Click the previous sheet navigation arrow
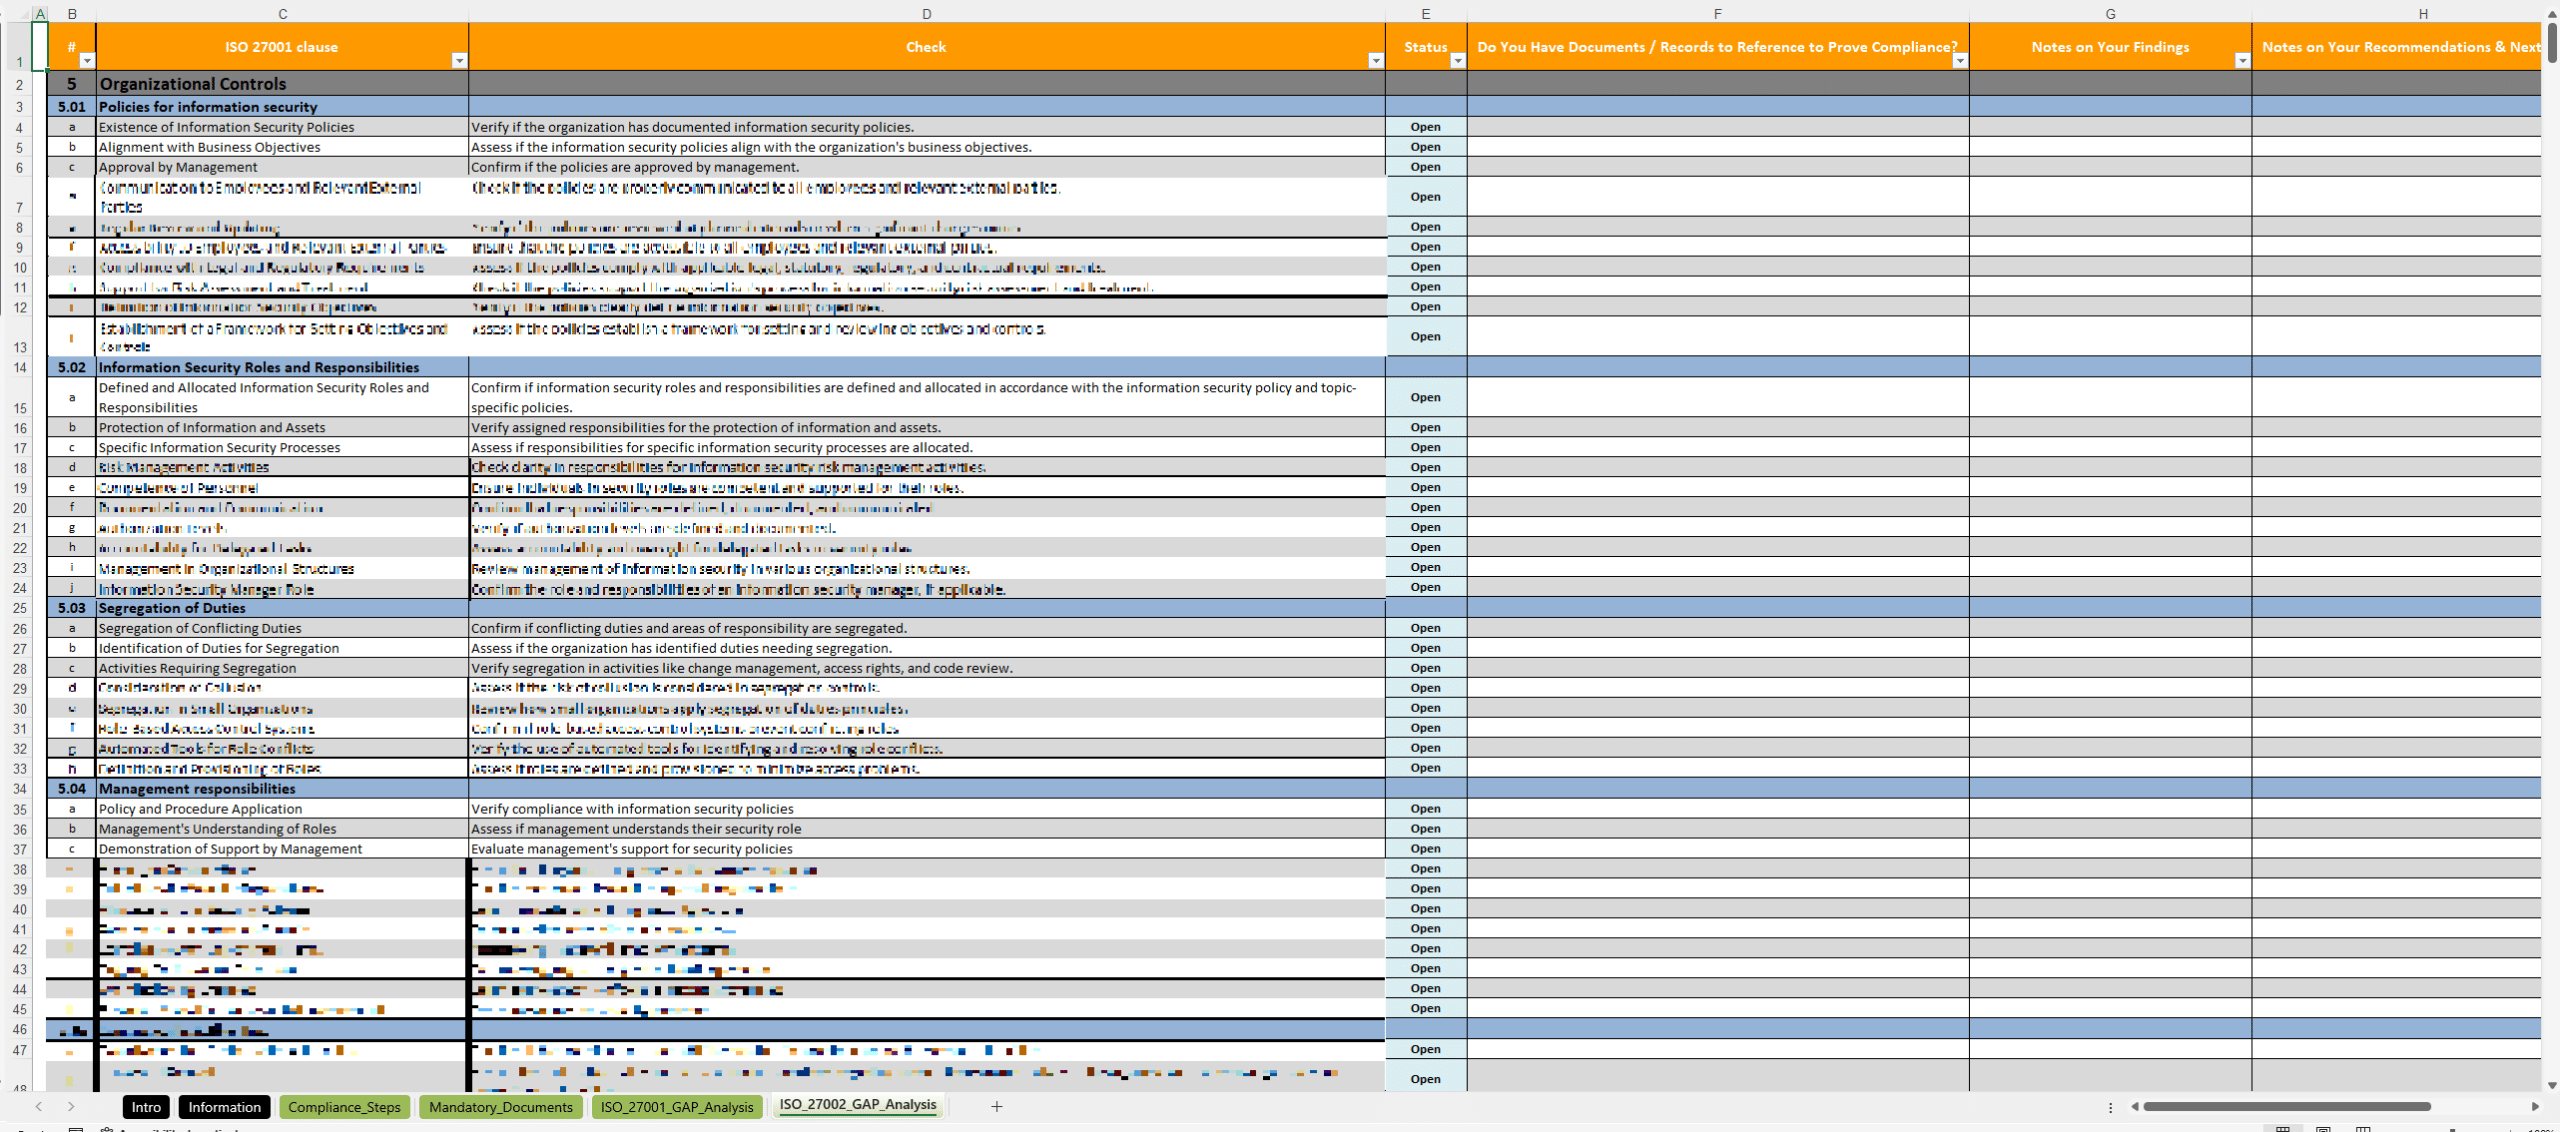2560x1132 pixels. coord(38,1107)
